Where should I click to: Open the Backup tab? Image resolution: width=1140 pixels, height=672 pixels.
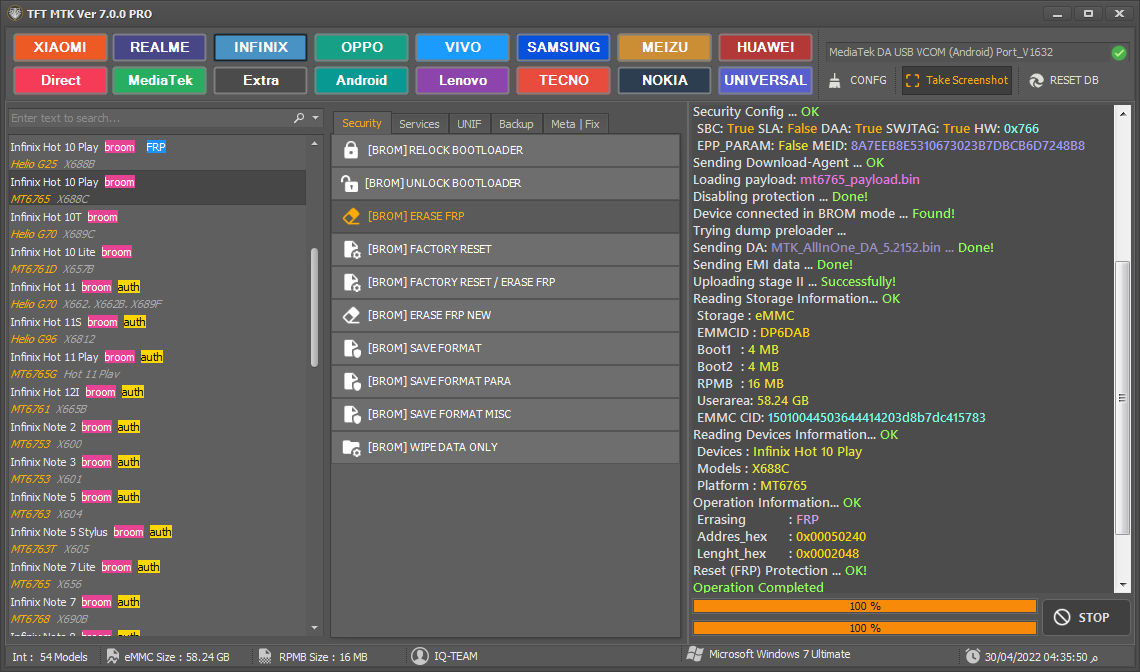[x=516, y=124]
